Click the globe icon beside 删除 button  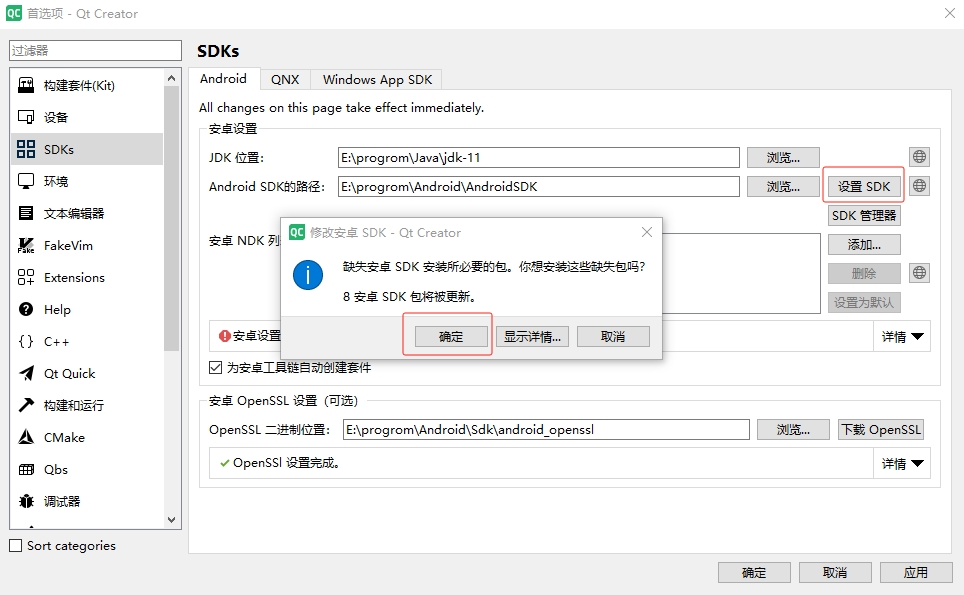click(919, 273)
